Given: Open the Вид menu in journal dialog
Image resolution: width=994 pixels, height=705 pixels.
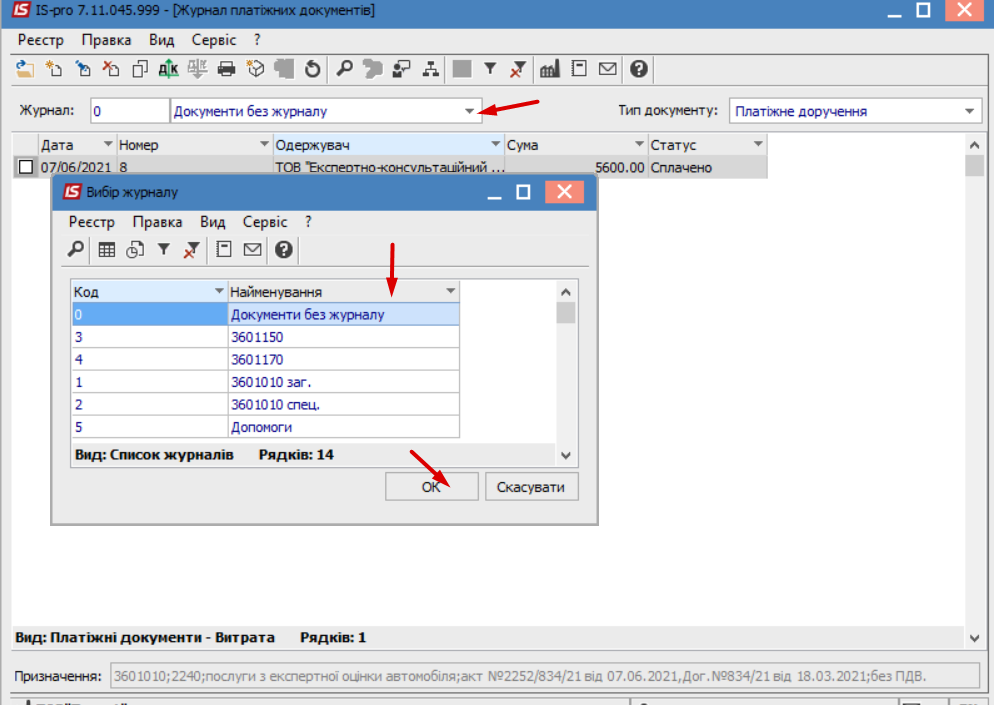Looking at the screenshot, I should point(213,222).
